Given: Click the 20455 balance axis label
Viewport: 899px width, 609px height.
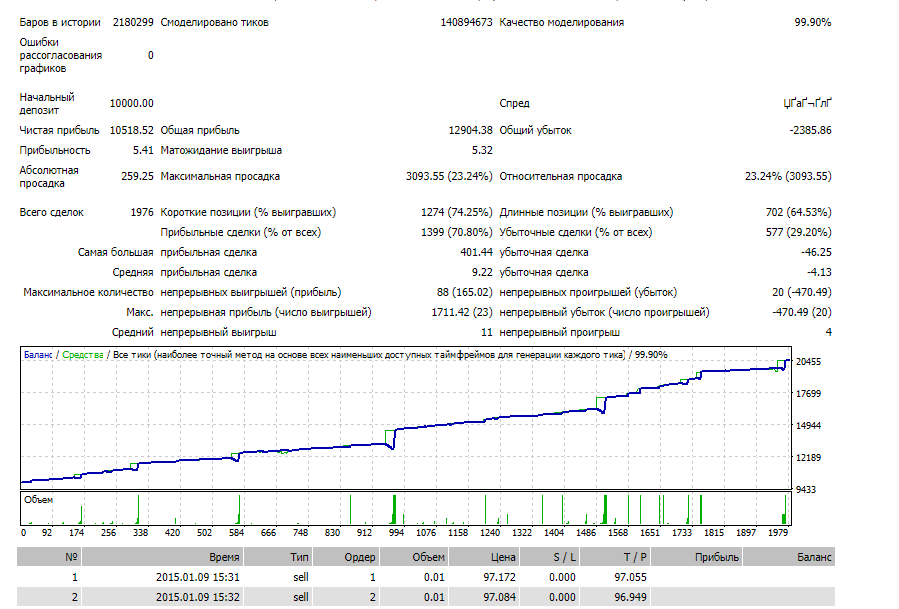Looking at the screenshot, I should coord(808,362).
